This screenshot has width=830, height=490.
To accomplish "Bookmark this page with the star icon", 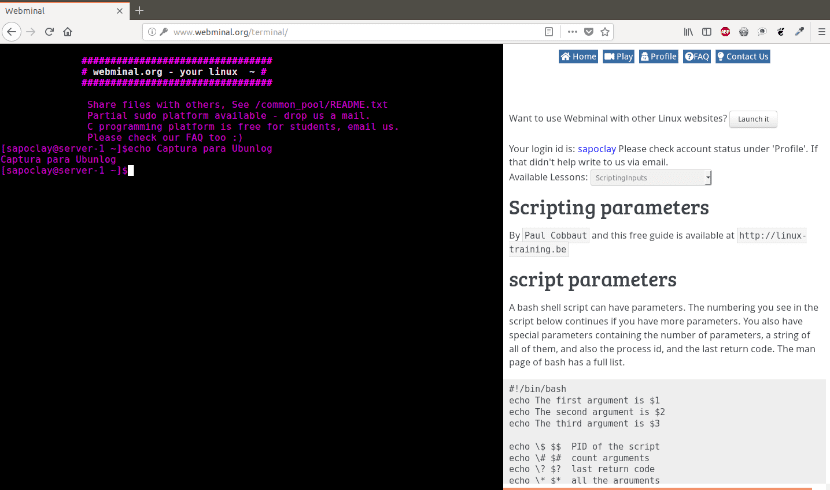I will 605,32.
